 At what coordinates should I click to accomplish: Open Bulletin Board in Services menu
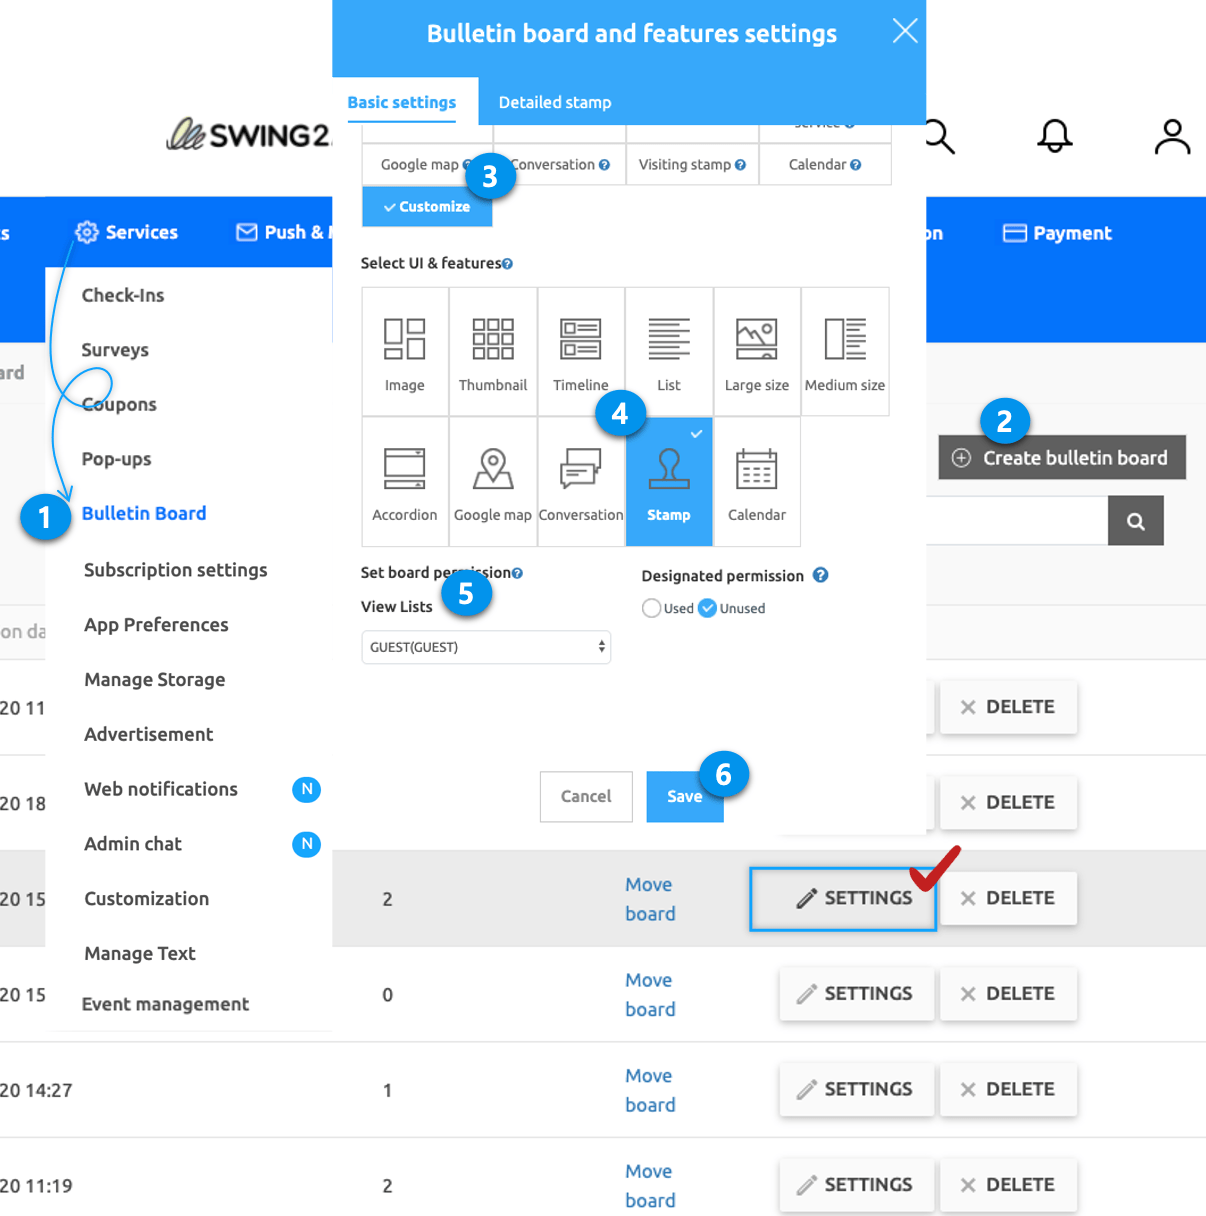point(144,513)
